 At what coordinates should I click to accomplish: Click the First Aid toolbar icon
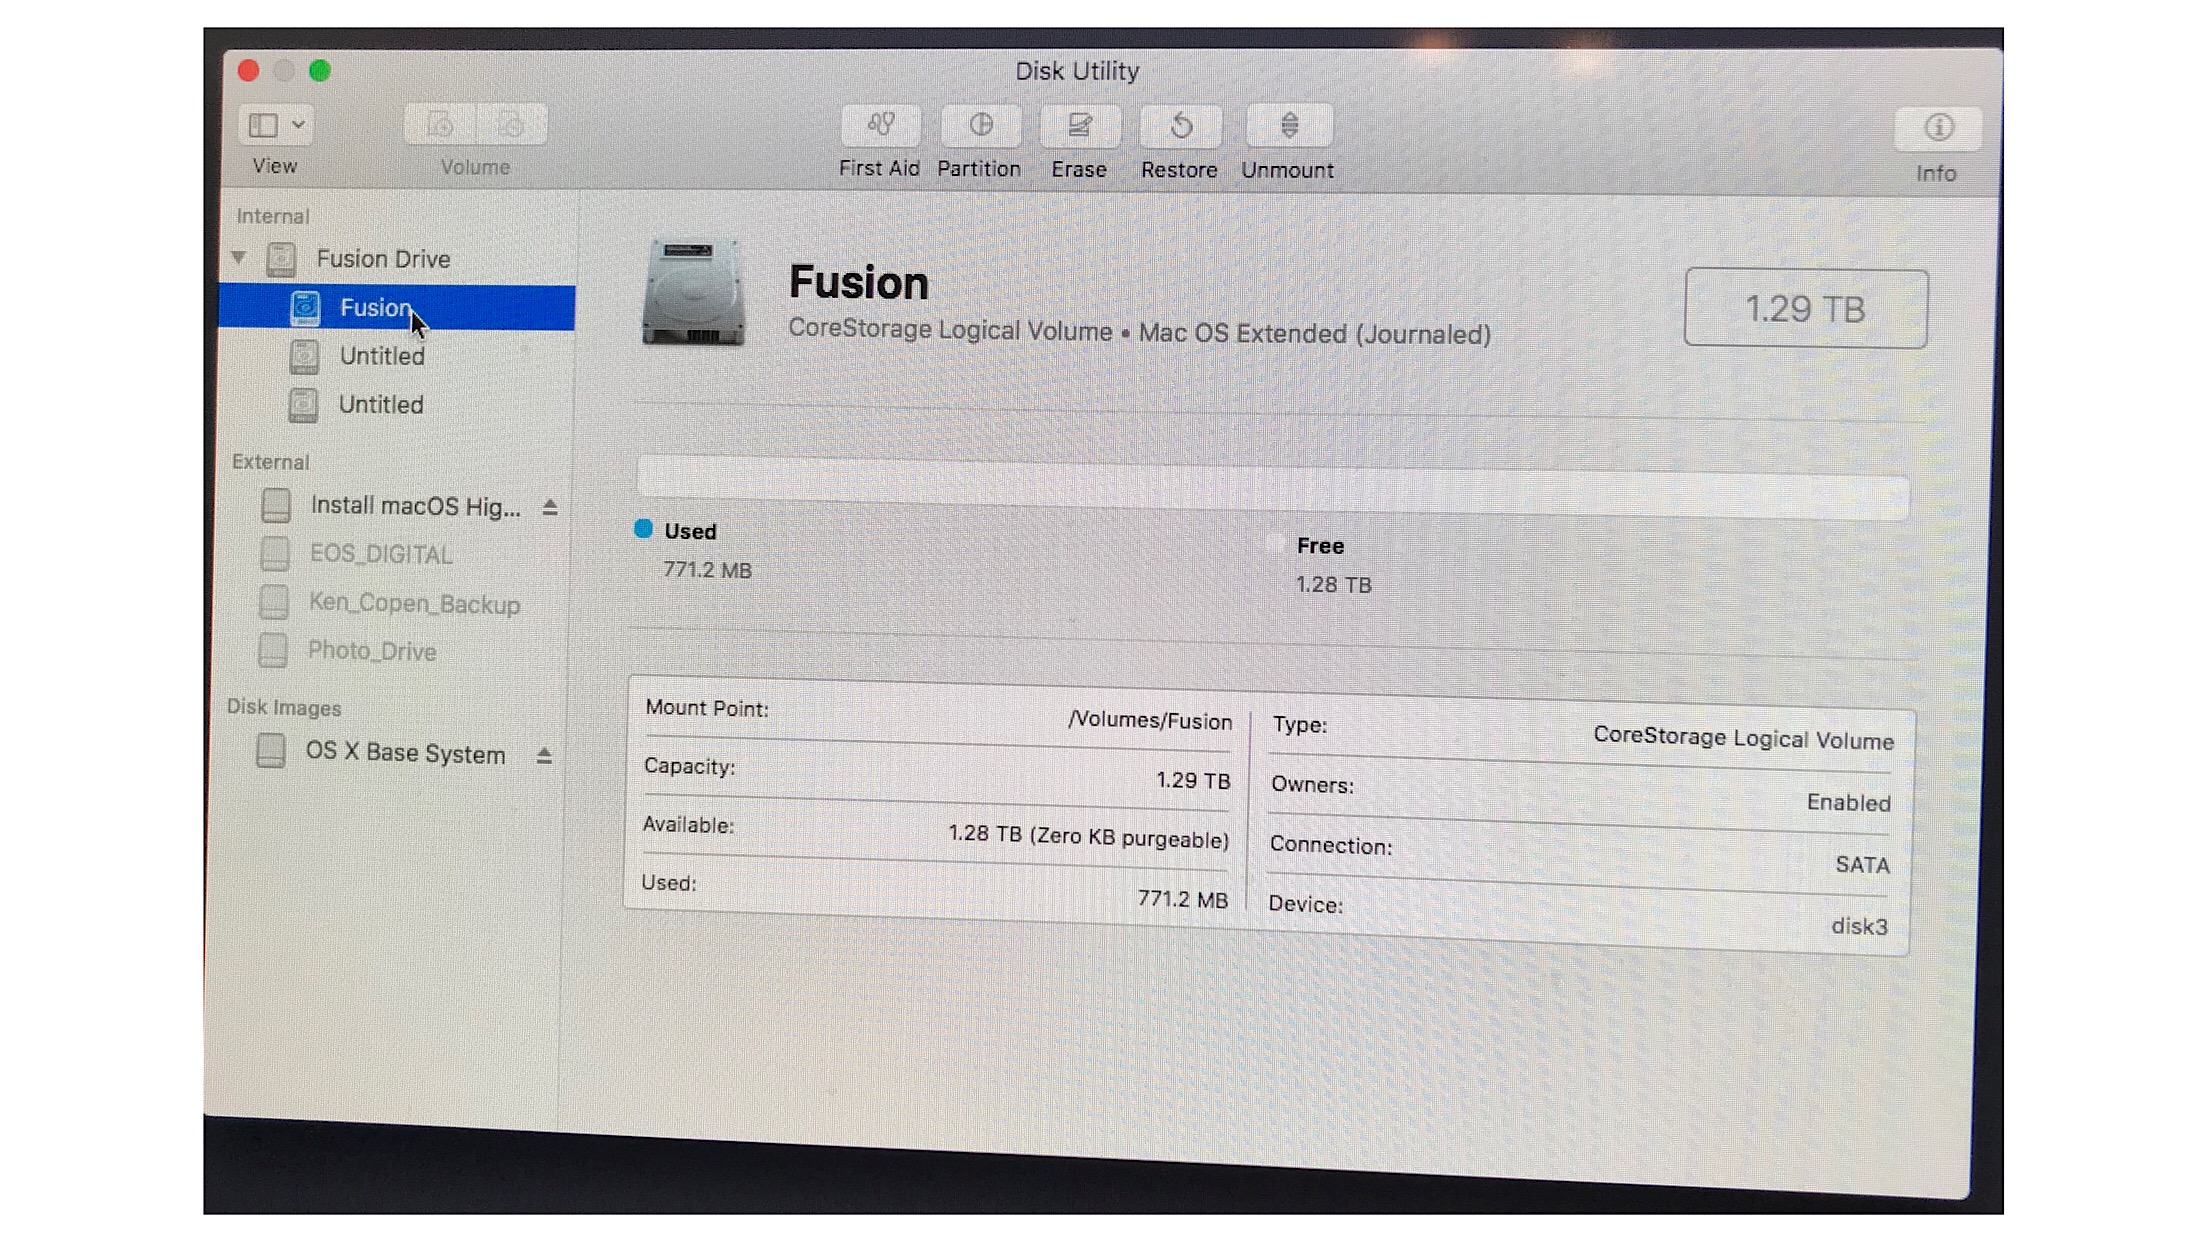pyautogui.click(x=880, y=125)
